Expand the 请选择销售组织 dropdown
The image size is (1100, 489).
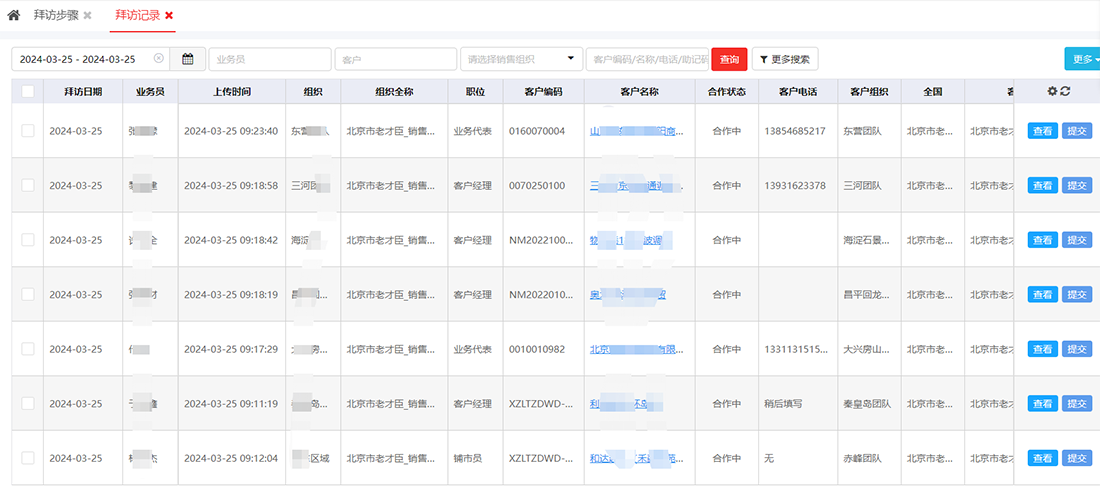520,59
